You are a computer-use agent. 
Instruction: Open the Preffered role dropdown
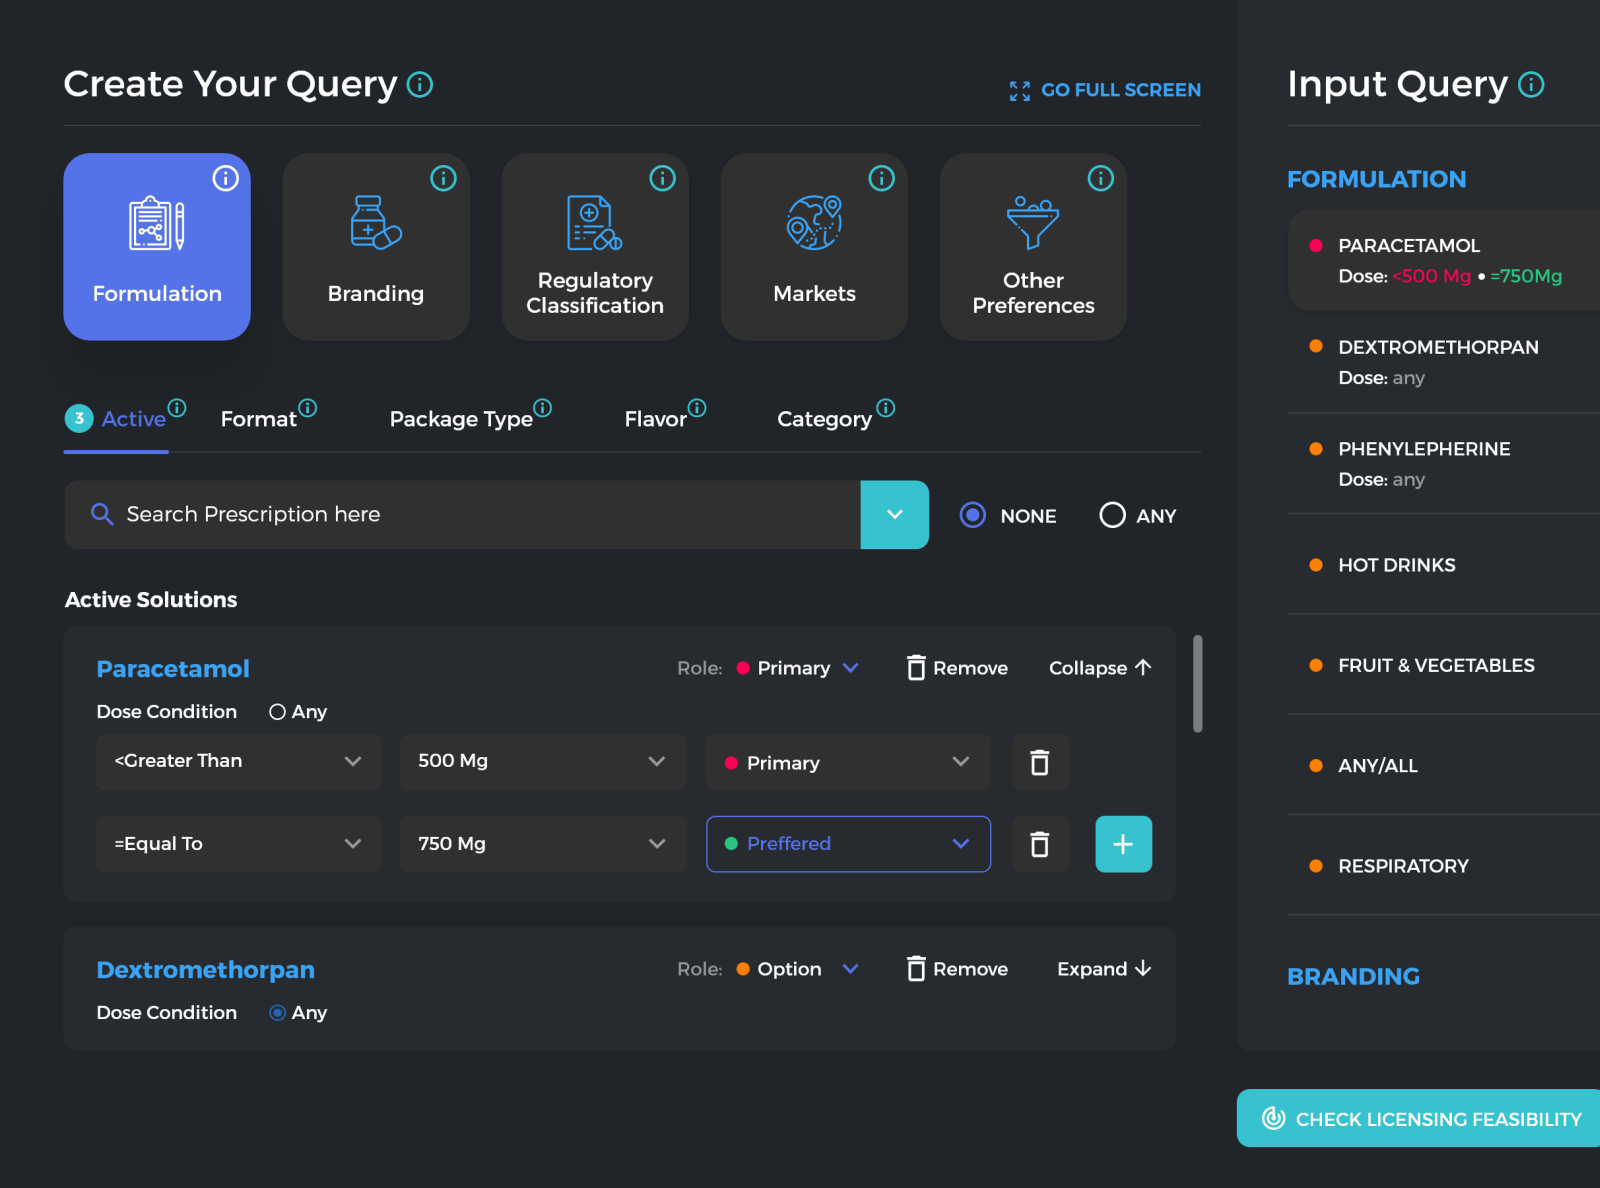tap(847, 844)
